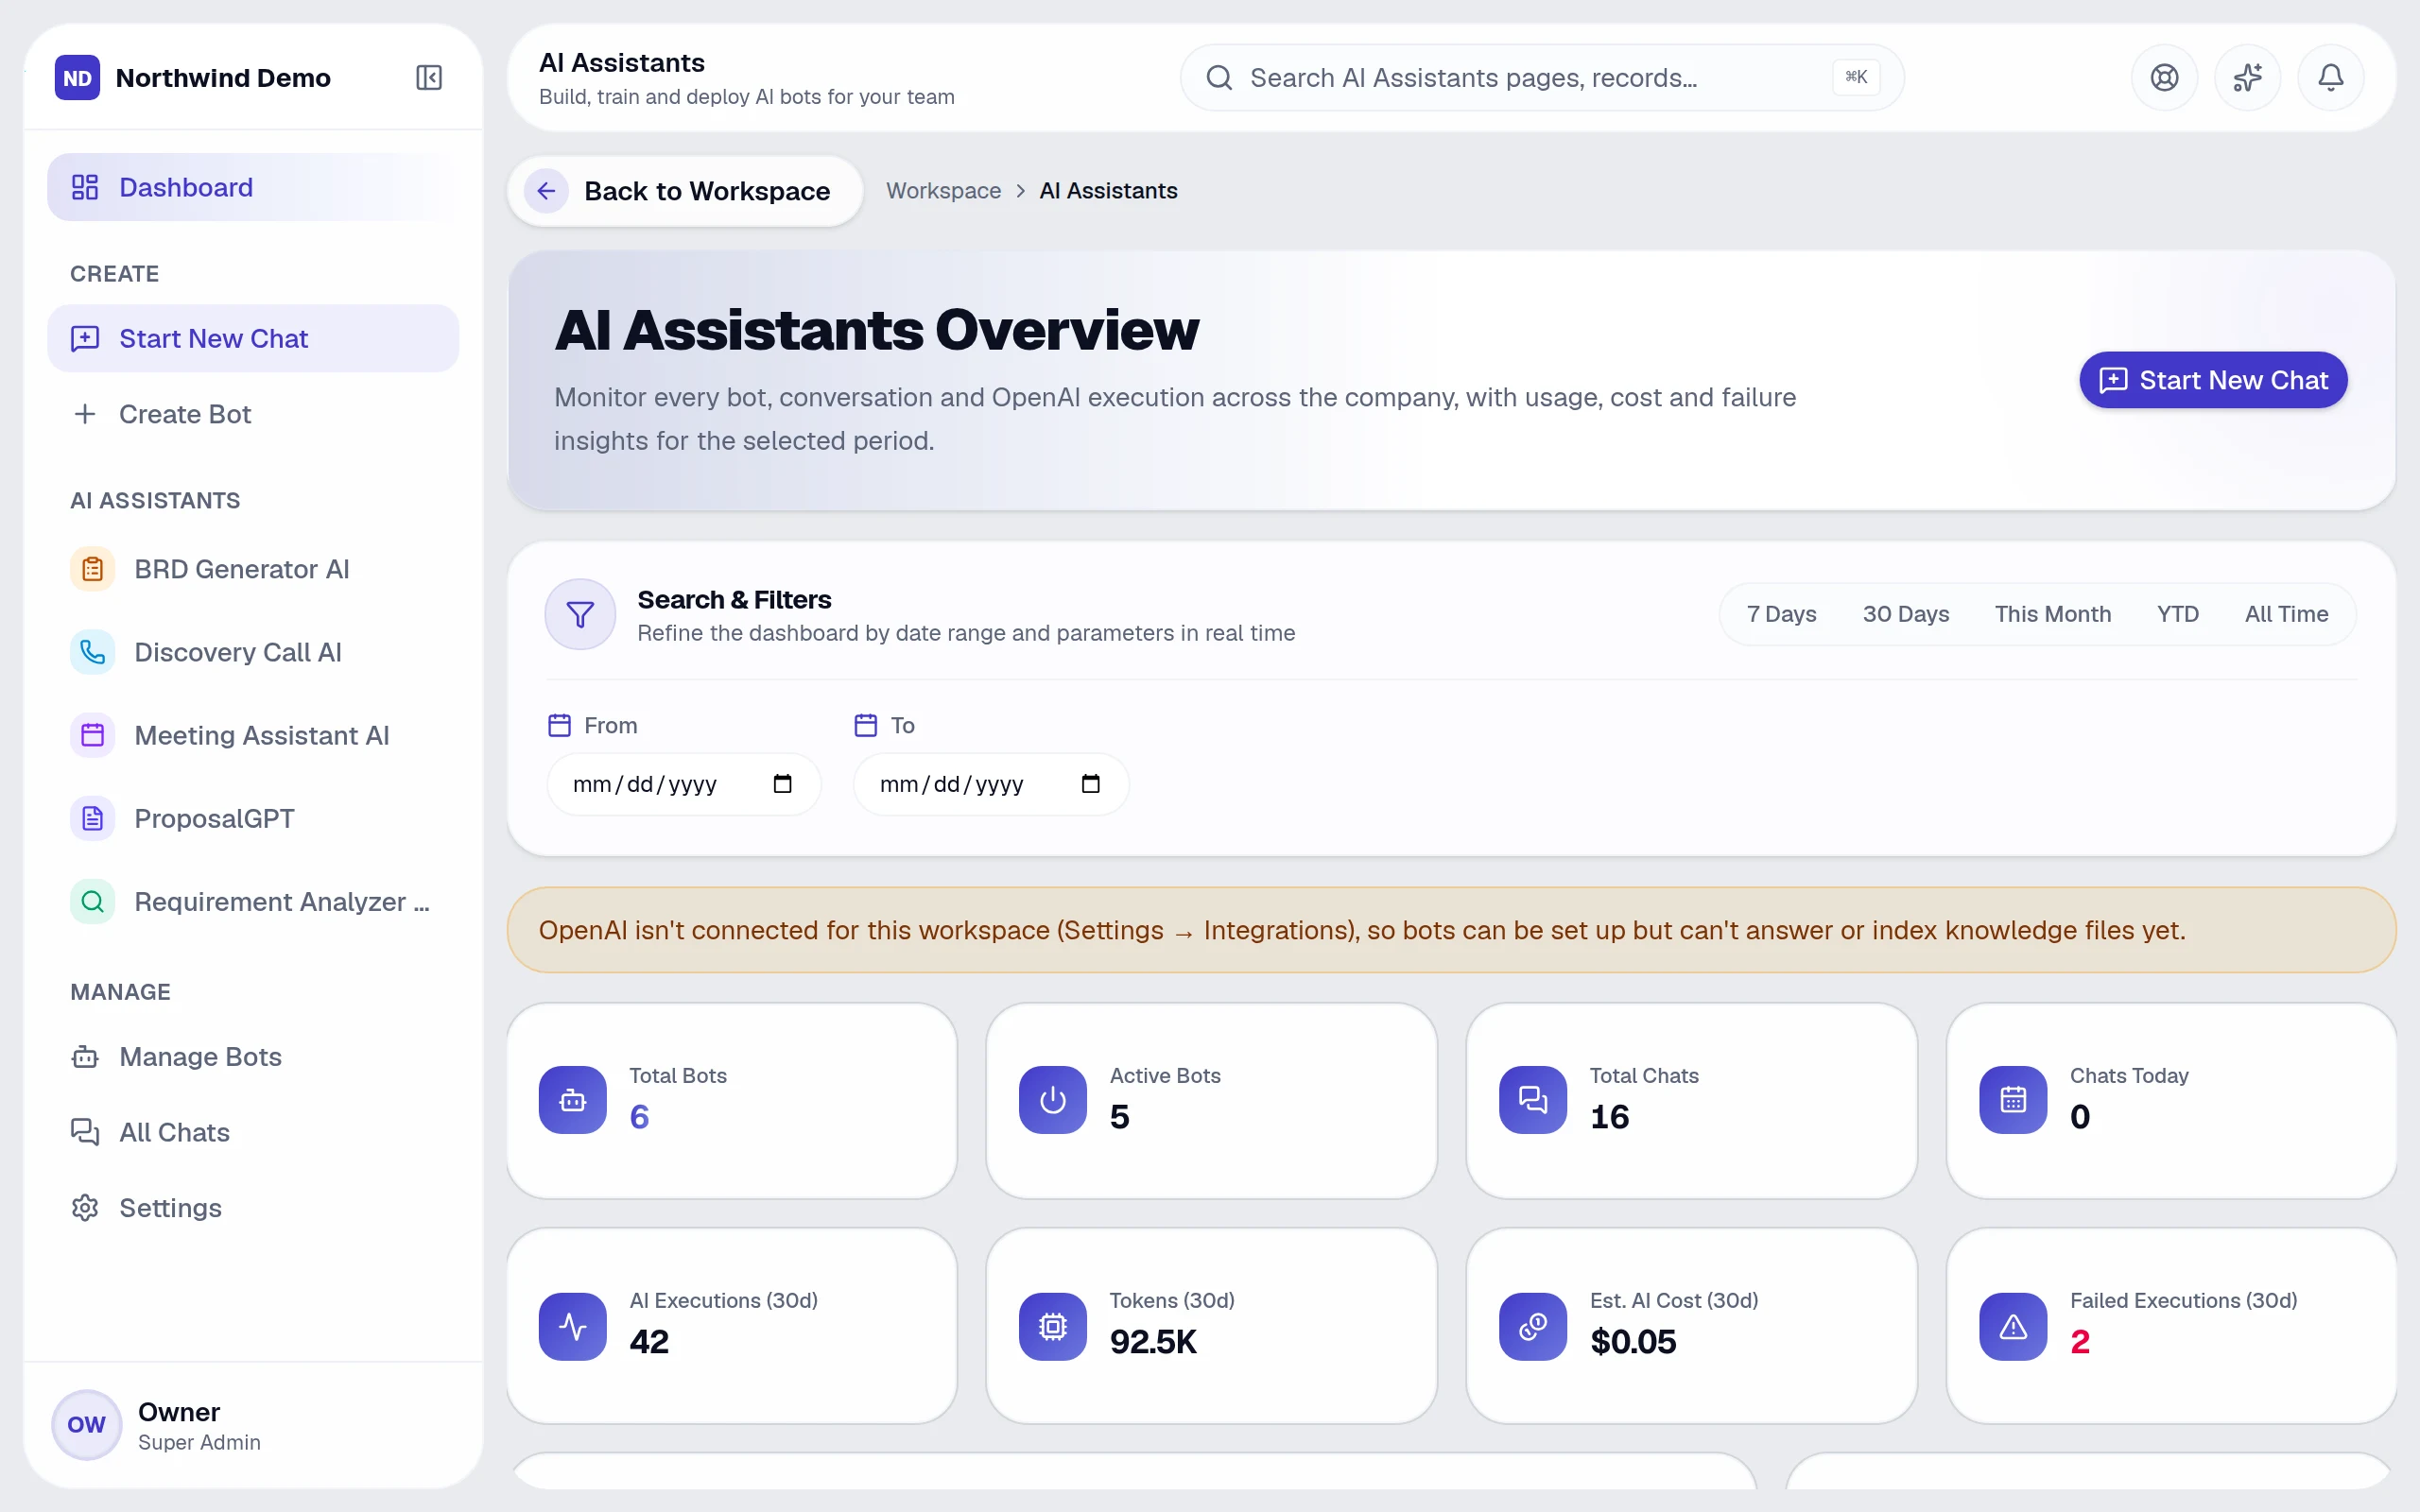2420x1512 pixels.
Task: Click the To date input field
Action: [991, 784]
